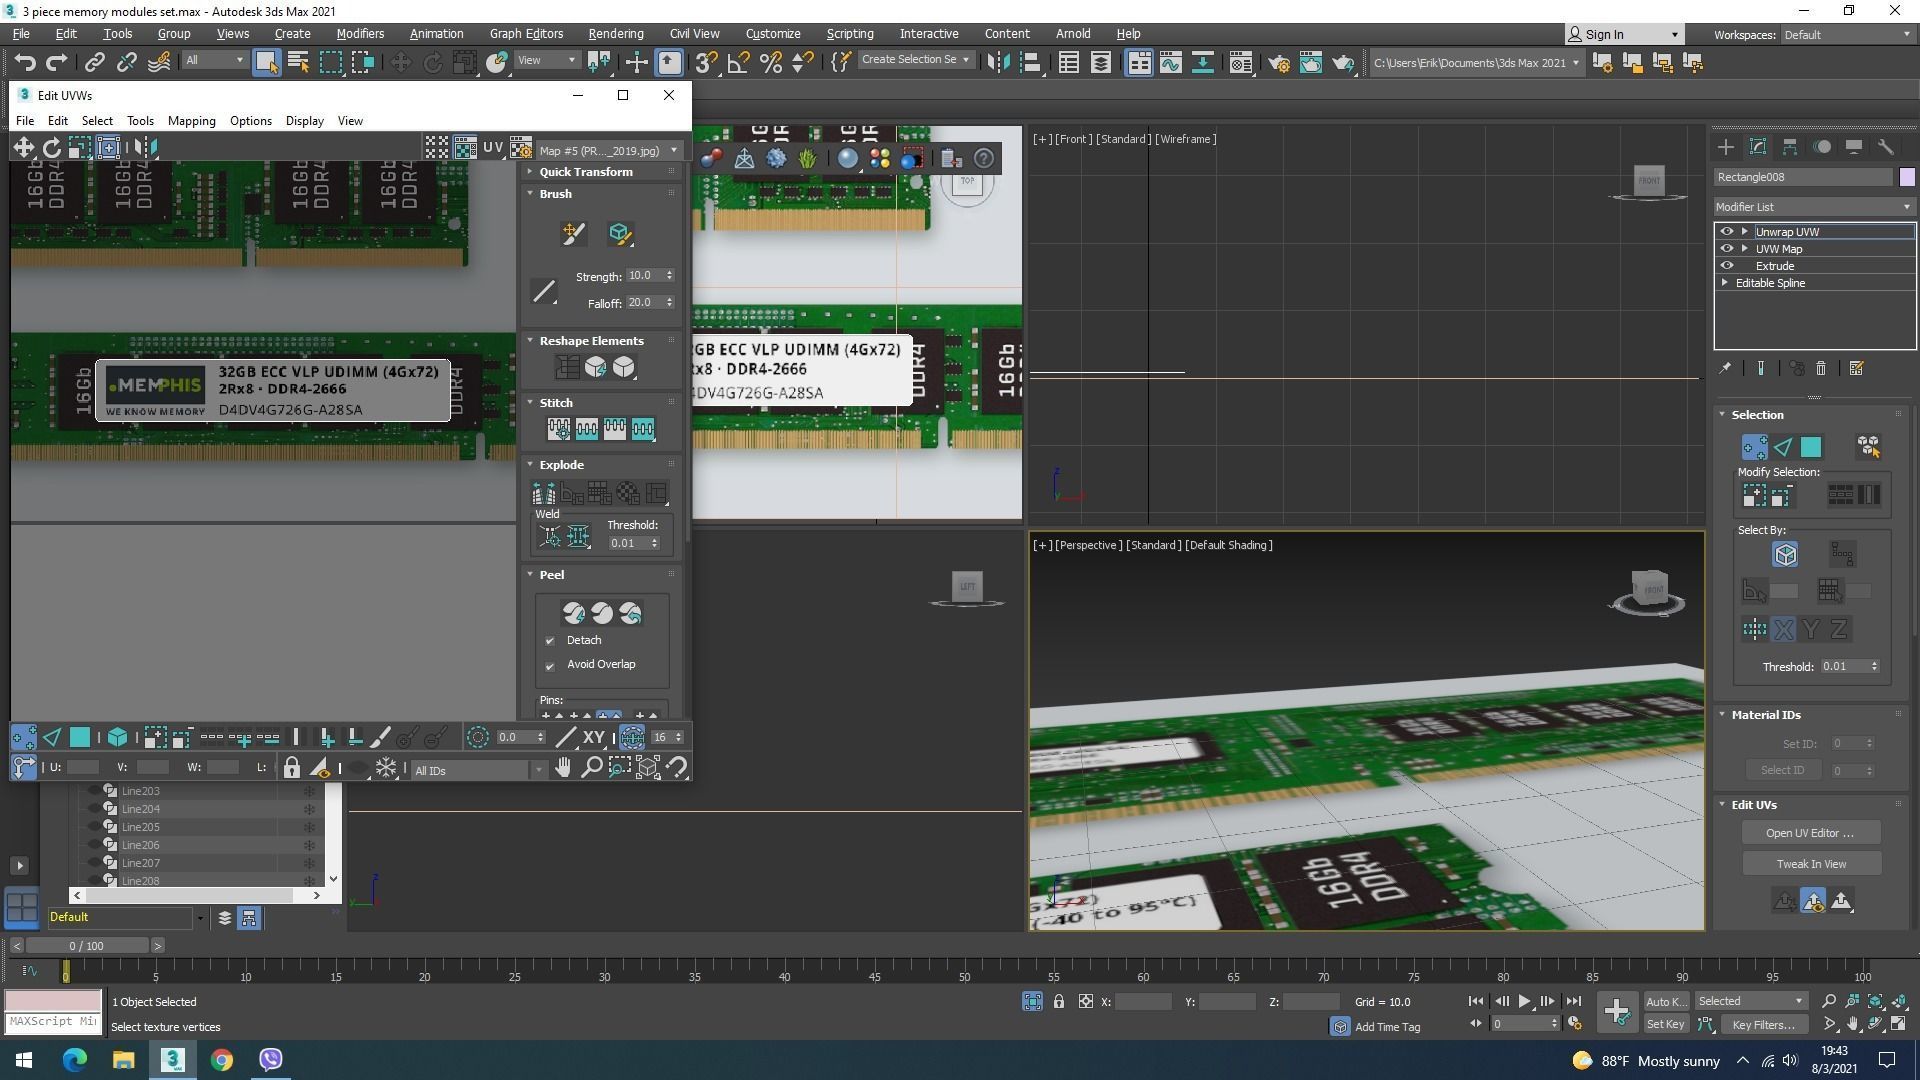Screen dimensions: 1920x1080
Task: Click Remove modifier trash icon
Action: tap(1821, 368)
